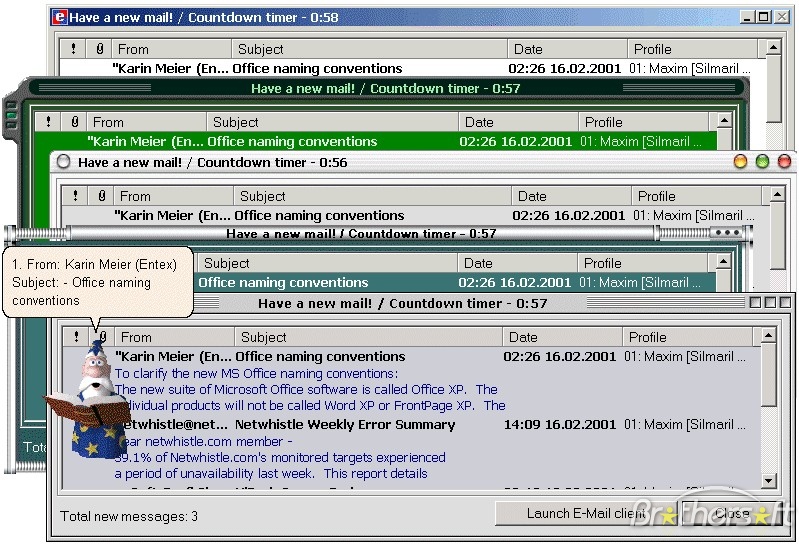Click the Subject header in the front window
The height and width of the screenshot is (545, 799).
[x=369, y=337]
